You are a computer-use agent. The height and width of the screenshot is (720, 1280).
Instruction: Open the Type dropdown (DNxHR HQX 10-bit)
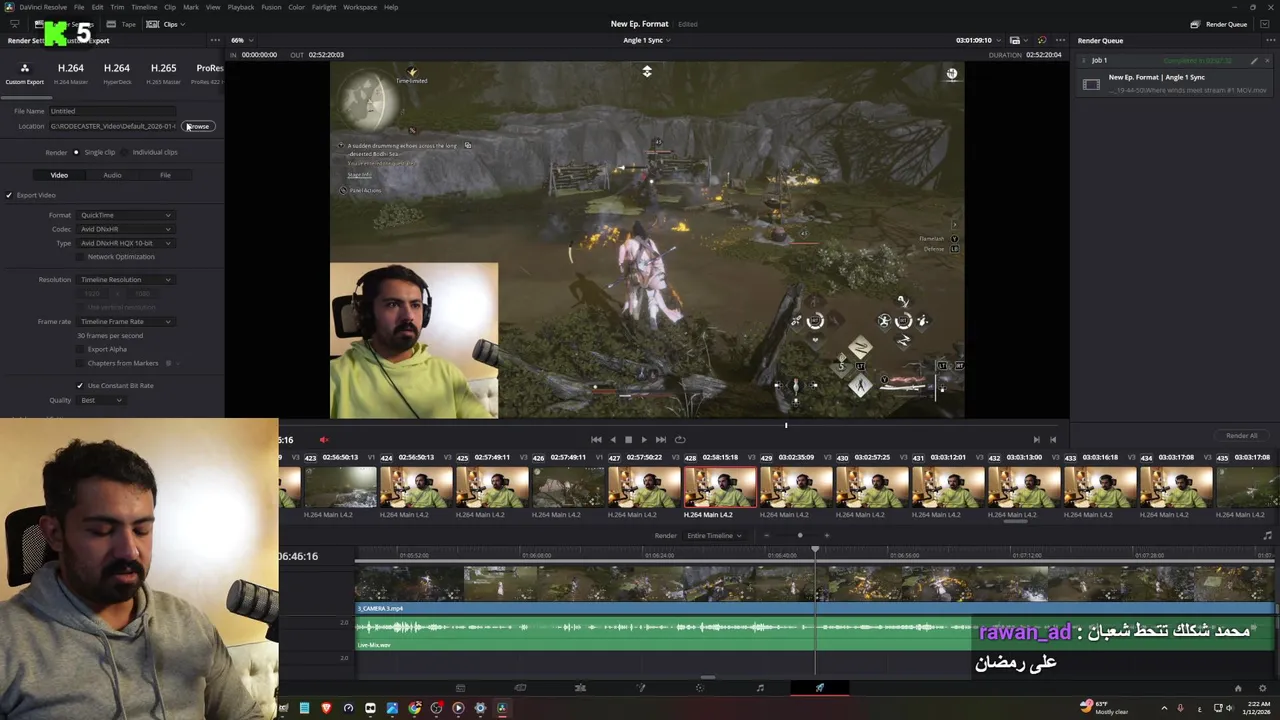125,243
